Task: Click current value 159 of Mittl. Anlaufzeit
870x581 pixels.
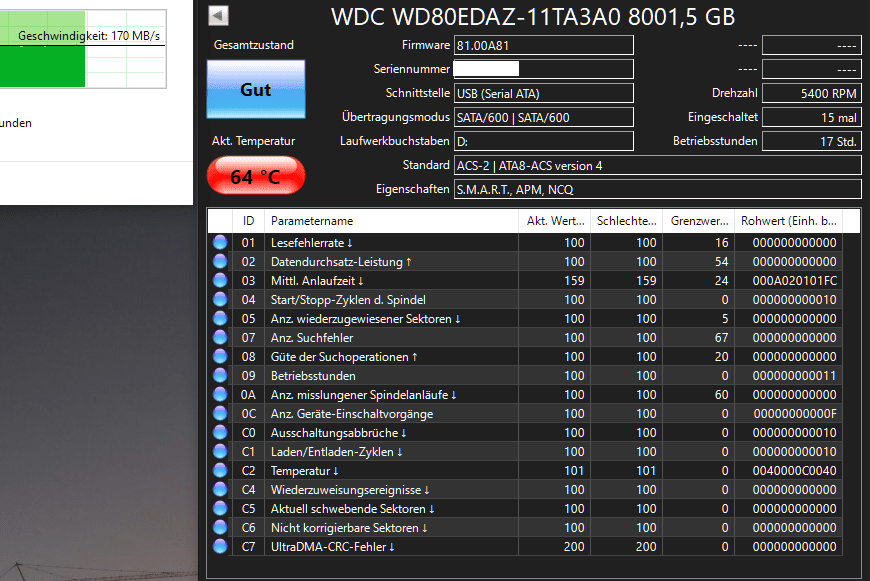Action: click(x=574, y=280)
